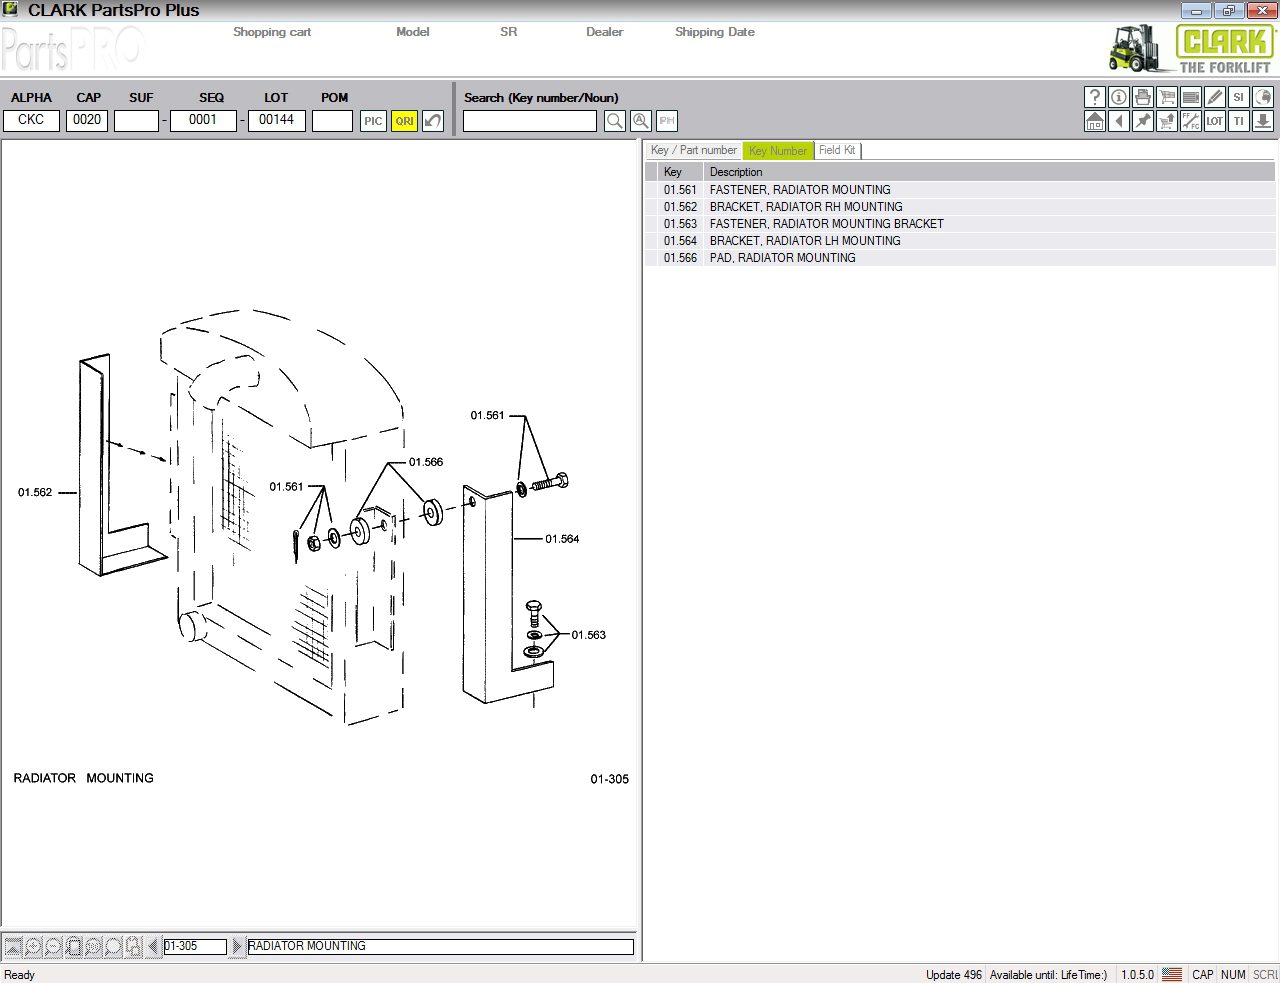1280x983 pixels.
Task: Go to next diagram page arrow
Action: pyautogui.click(x=237, y=946)
